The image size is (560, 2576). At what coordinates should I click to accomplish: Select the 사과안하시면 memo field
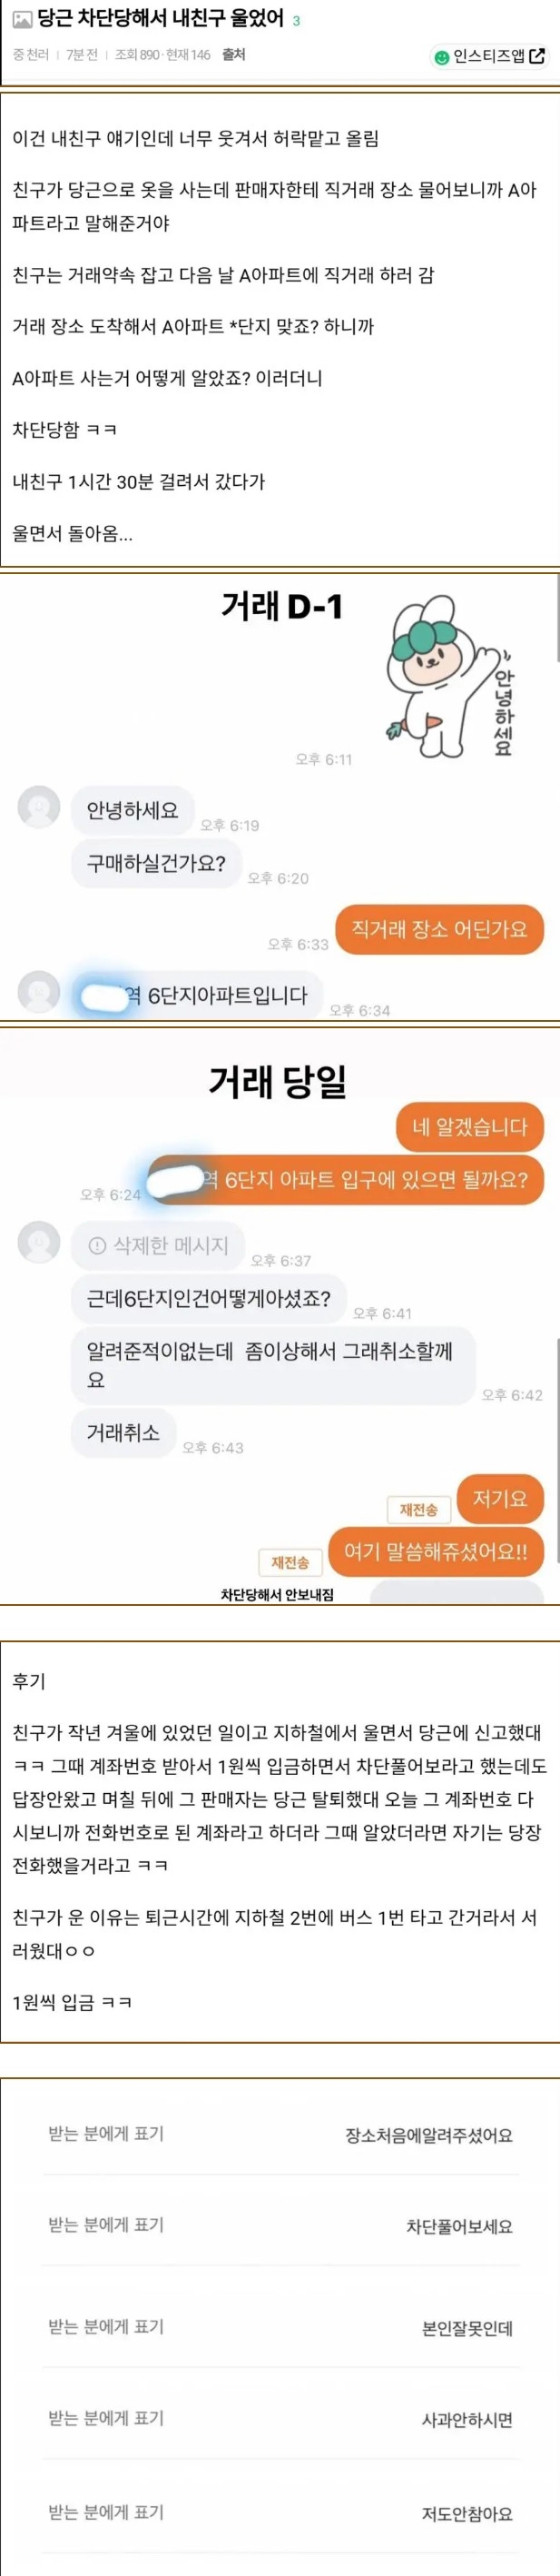pos(280,2419)
